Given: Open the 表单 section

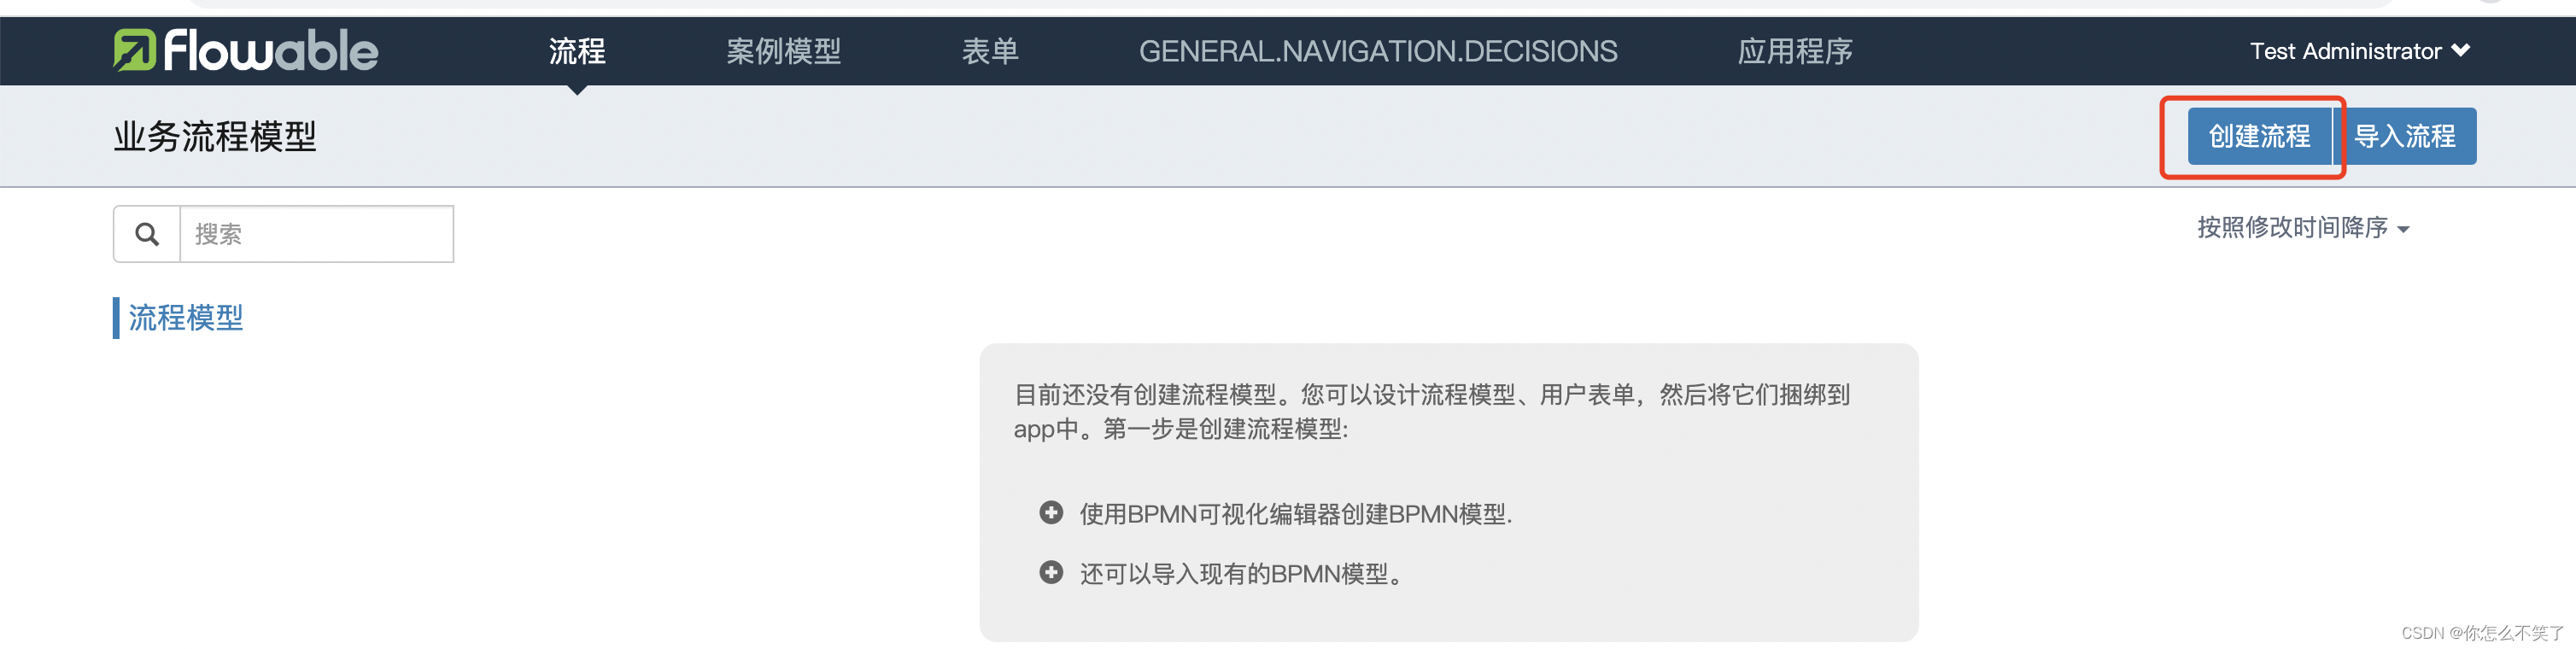Looking at the screenshot, I should (991, 51).
